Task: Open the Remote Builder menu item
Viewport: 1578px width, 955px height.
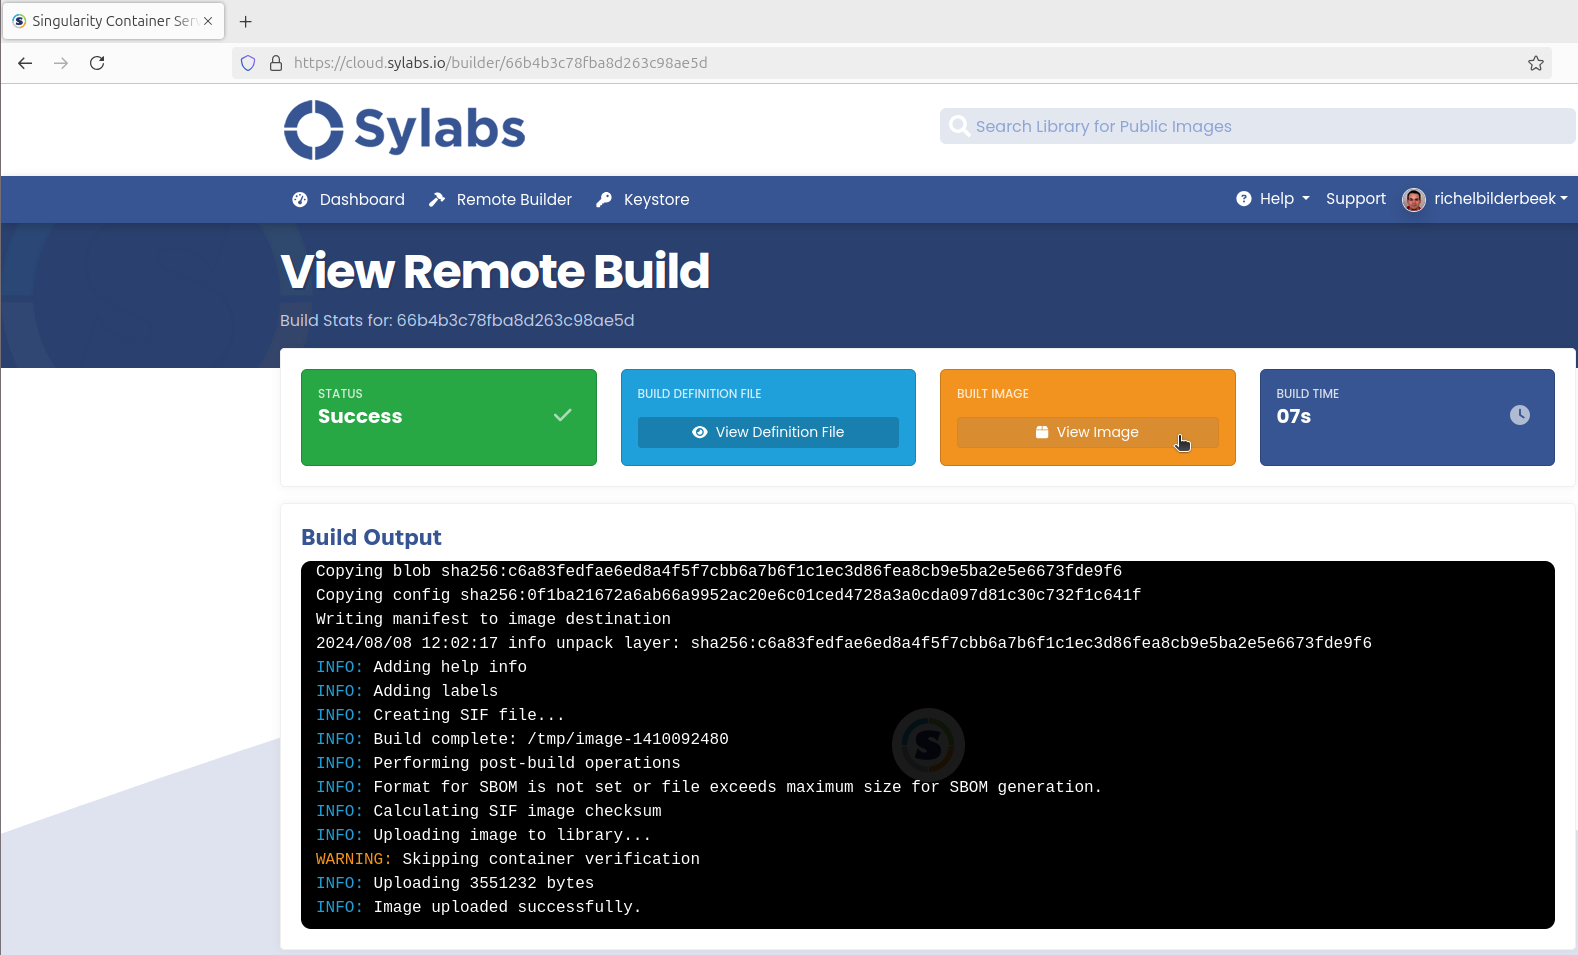Action: (x=513, y=200)
